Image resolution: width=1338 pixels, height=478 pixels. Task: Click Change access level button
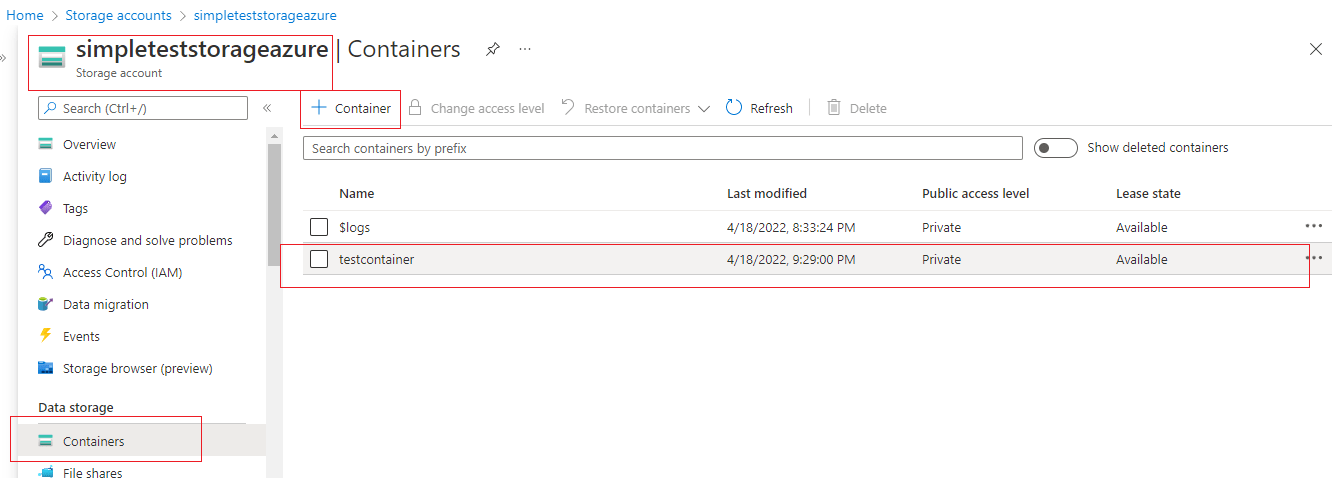(x=476, y=108)
